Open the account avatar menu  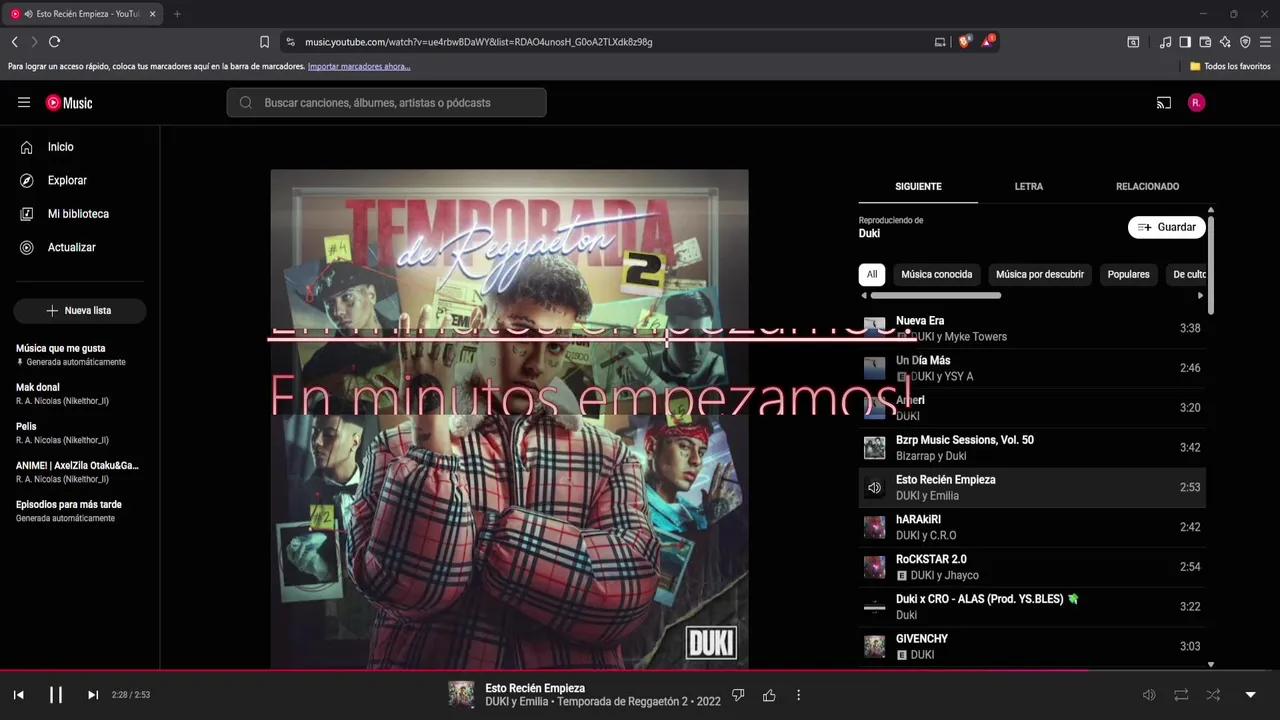coord(1196,102)
